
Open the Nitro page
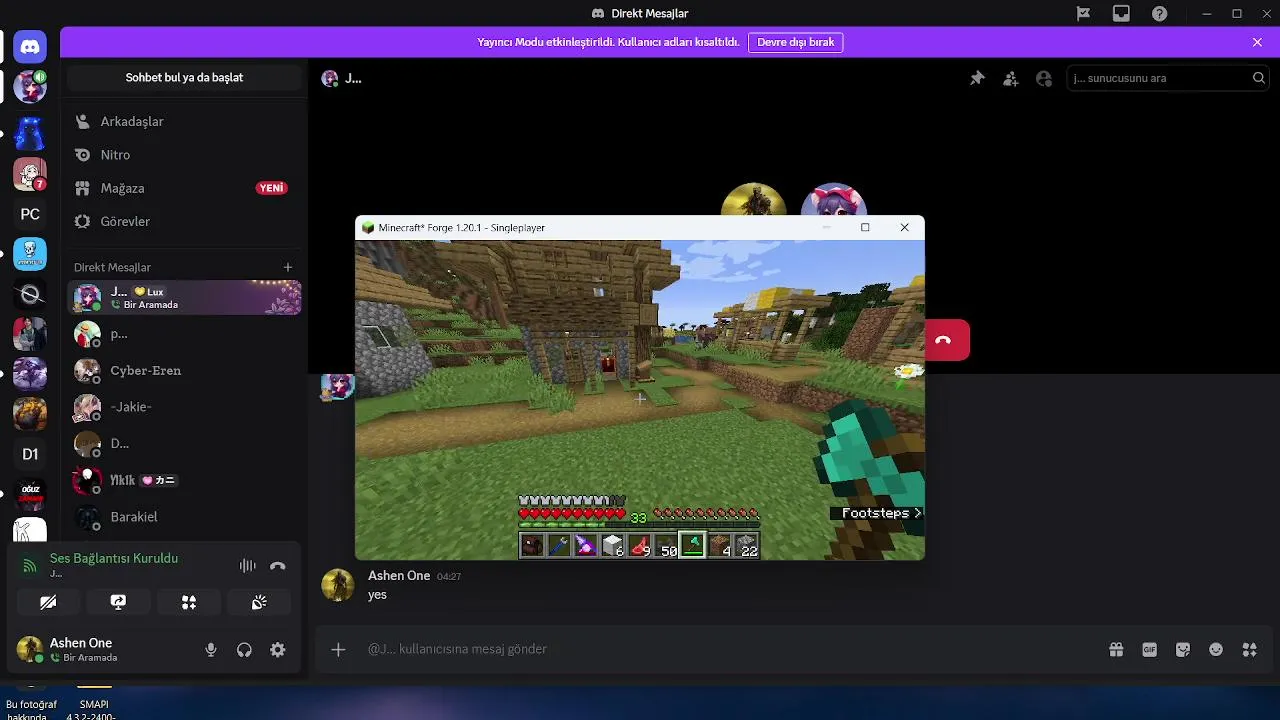(184, 155)
